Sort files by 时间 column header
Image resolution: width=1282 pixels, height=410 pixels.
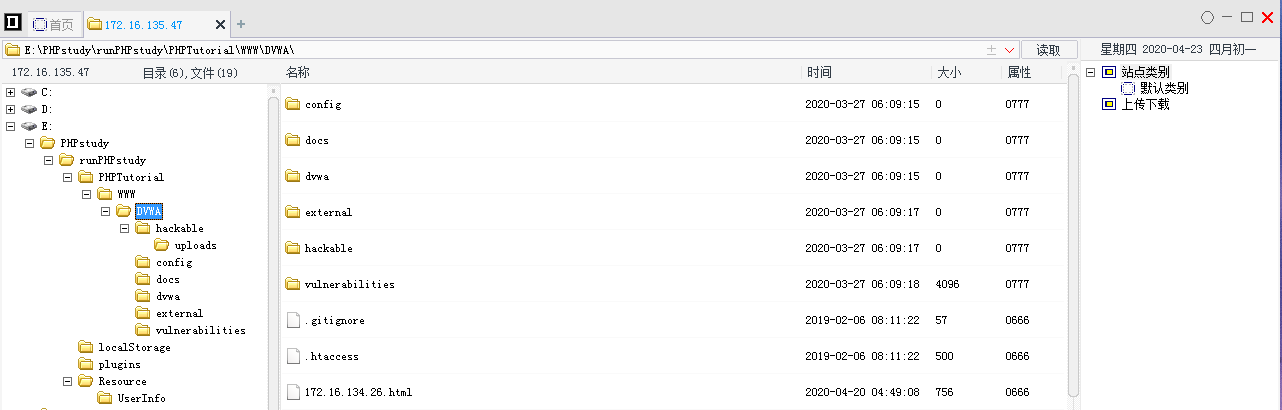[819, 72]
